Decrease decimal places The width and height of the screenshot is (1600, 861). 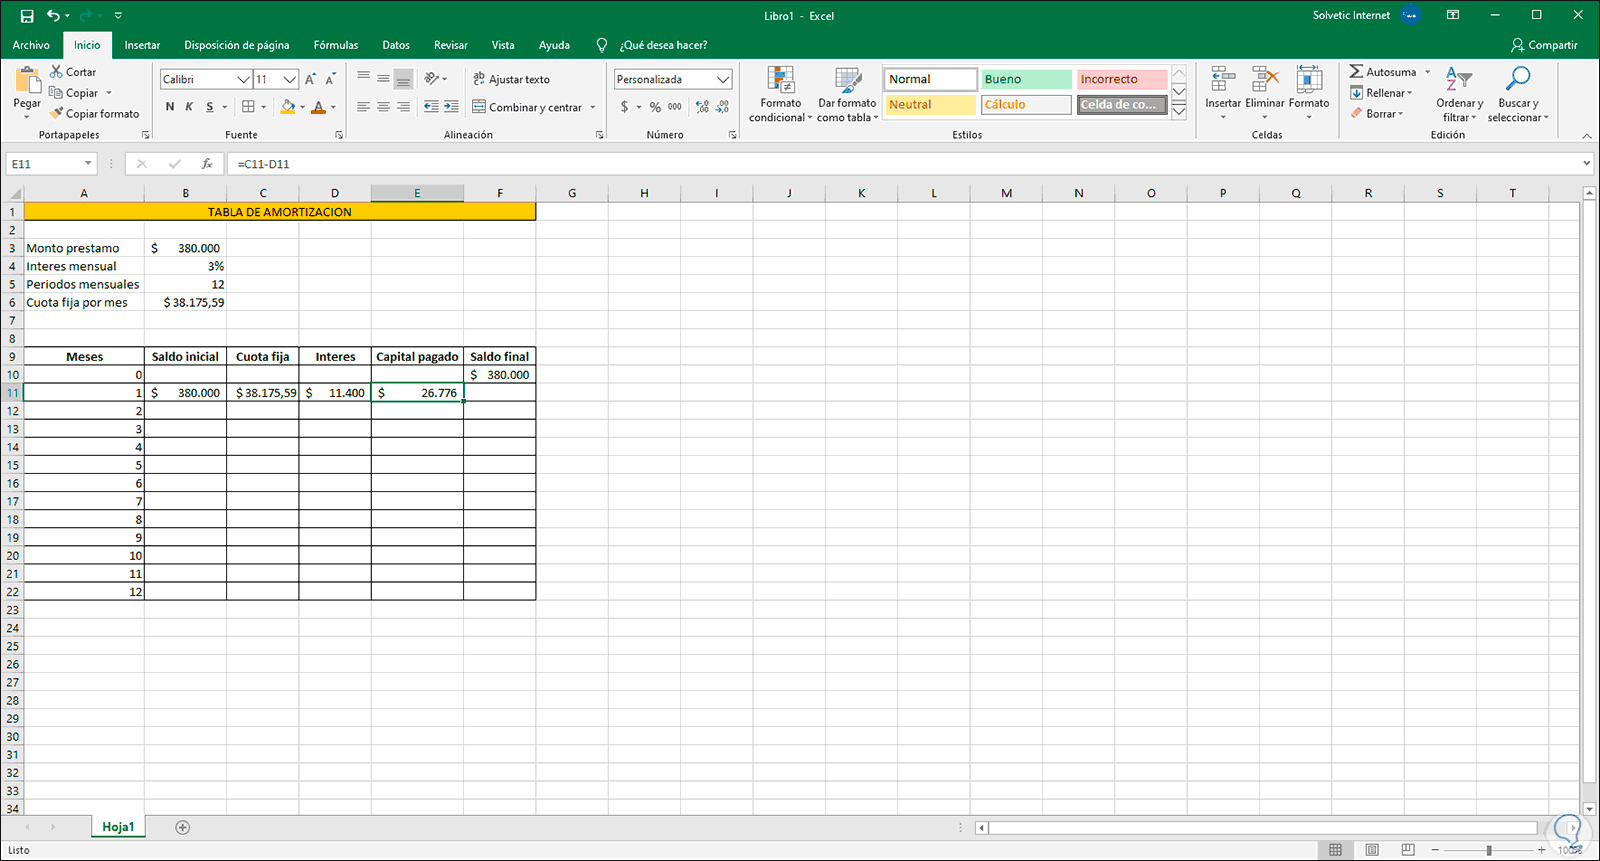[x=723, y=107]
